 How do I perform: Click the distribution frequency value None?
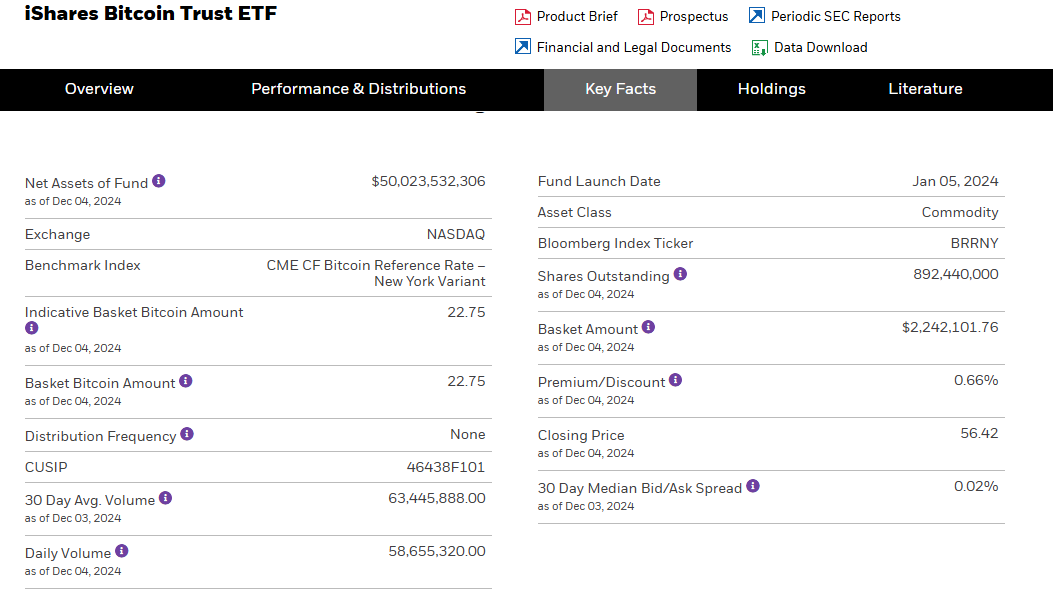pyautogui.click(x=467, y=435)
